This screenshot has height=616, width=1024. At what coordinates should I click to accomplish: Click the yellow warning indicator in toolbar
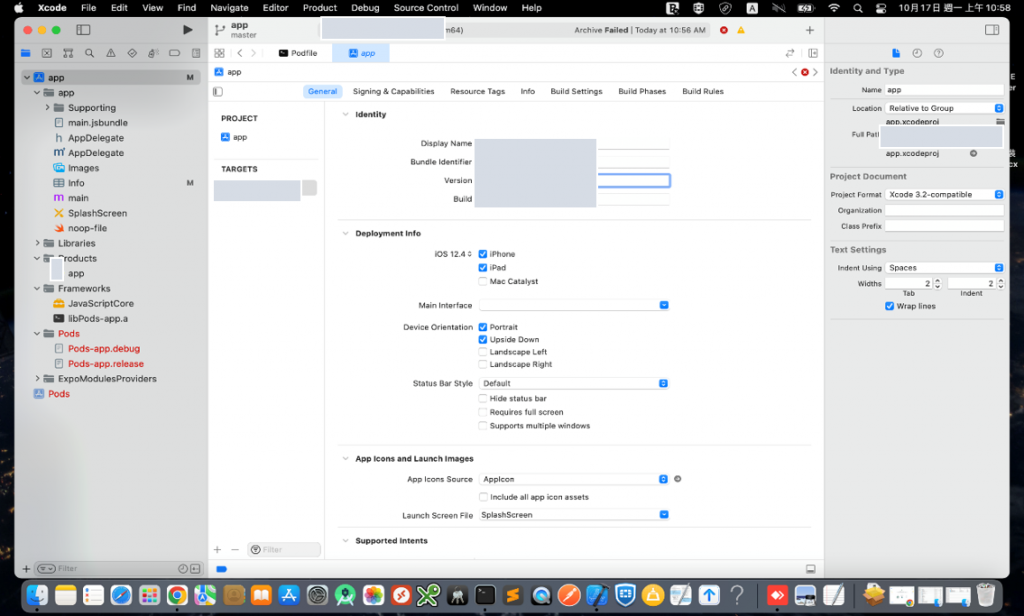tap(741, 30)
